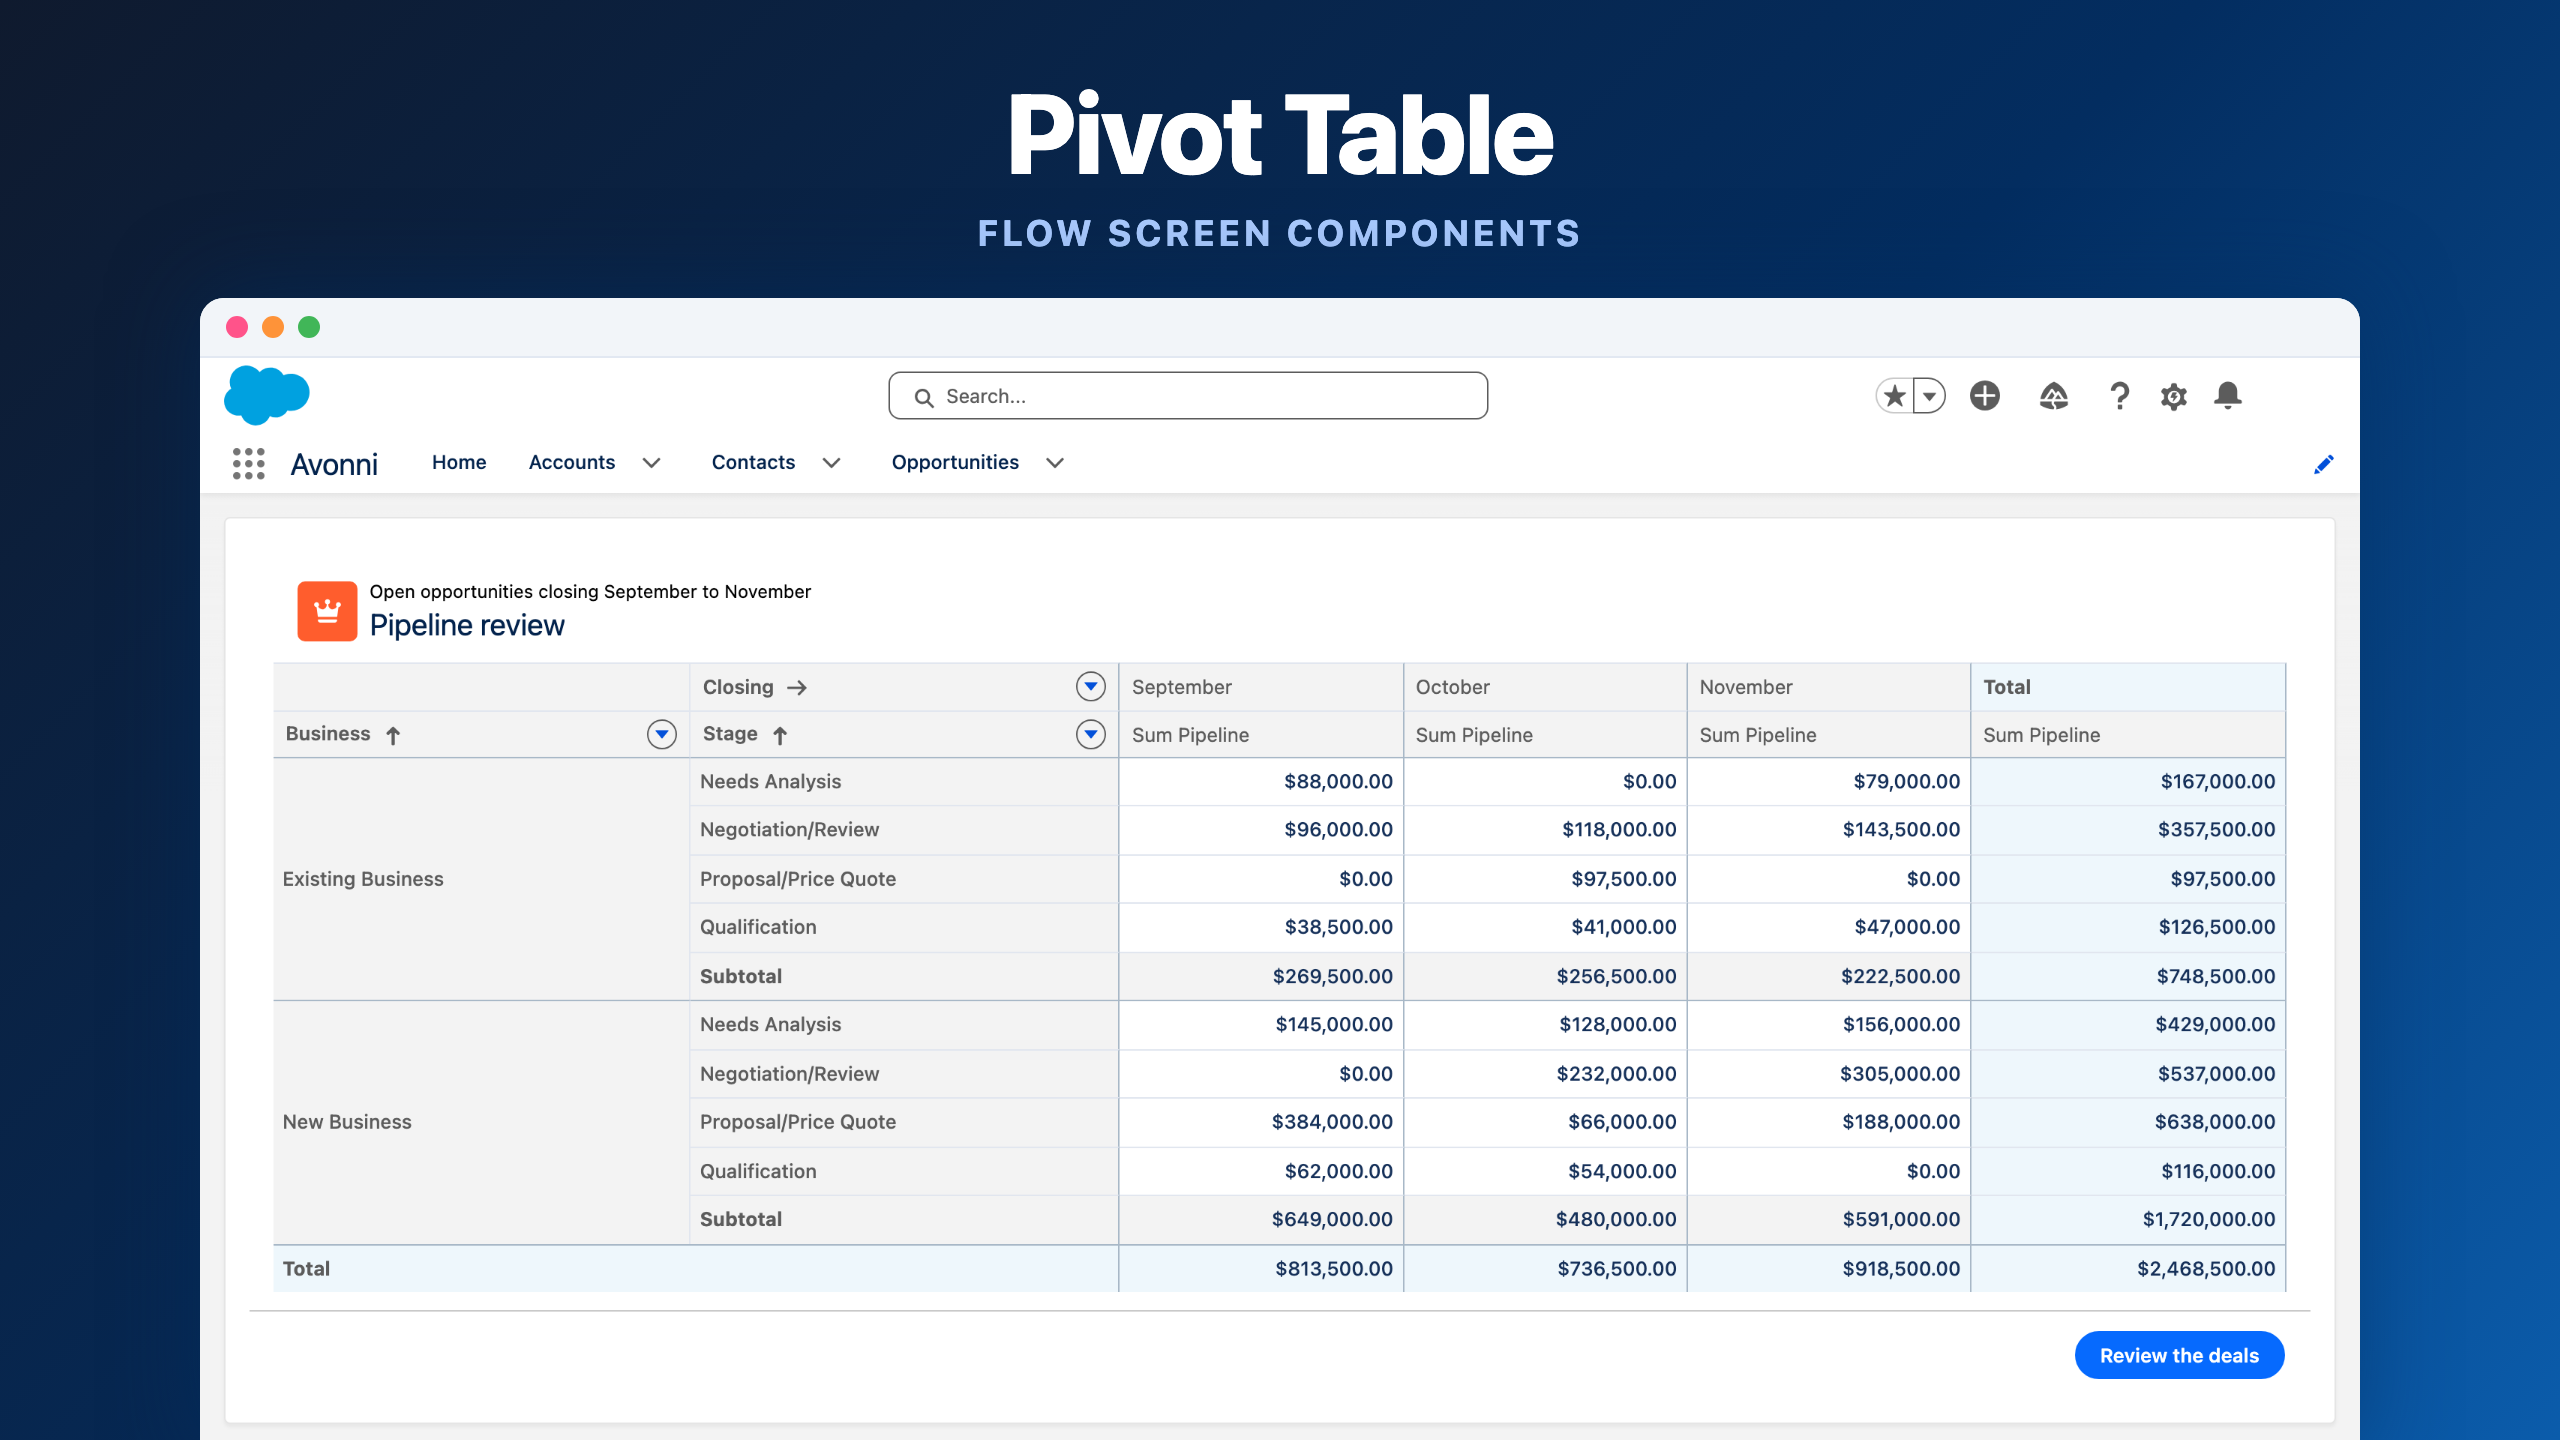Open the notifications bell
This screenshot has width=2560, height=1440.
point(2228,396)
